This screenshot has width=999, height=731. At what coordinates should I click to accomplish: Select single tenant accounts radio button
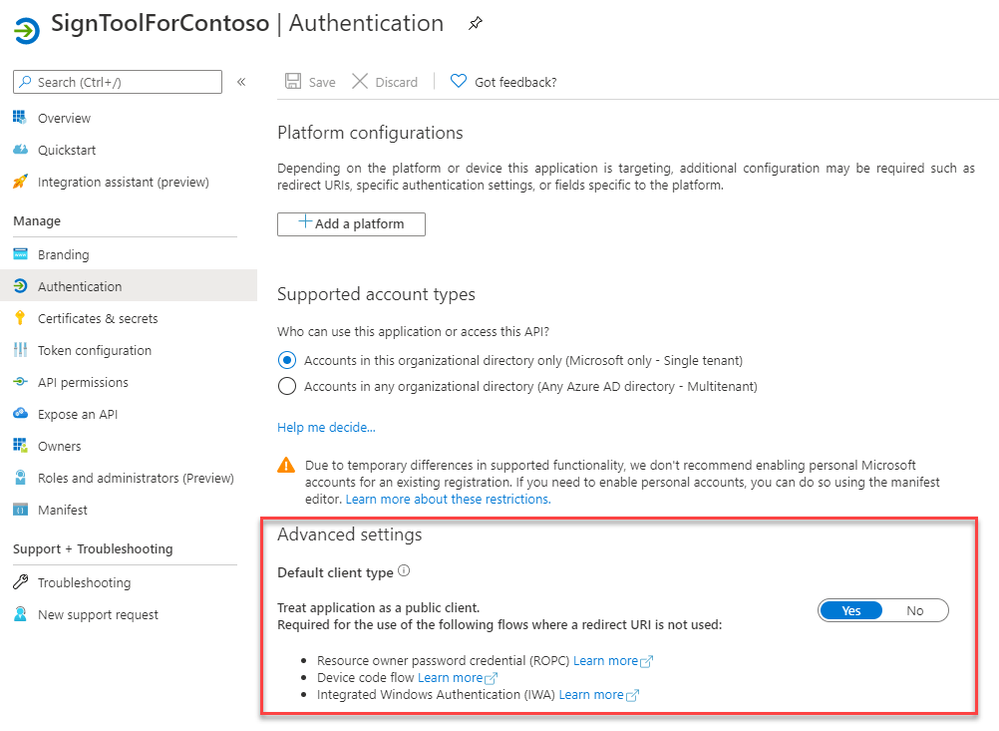coord(287,360)
